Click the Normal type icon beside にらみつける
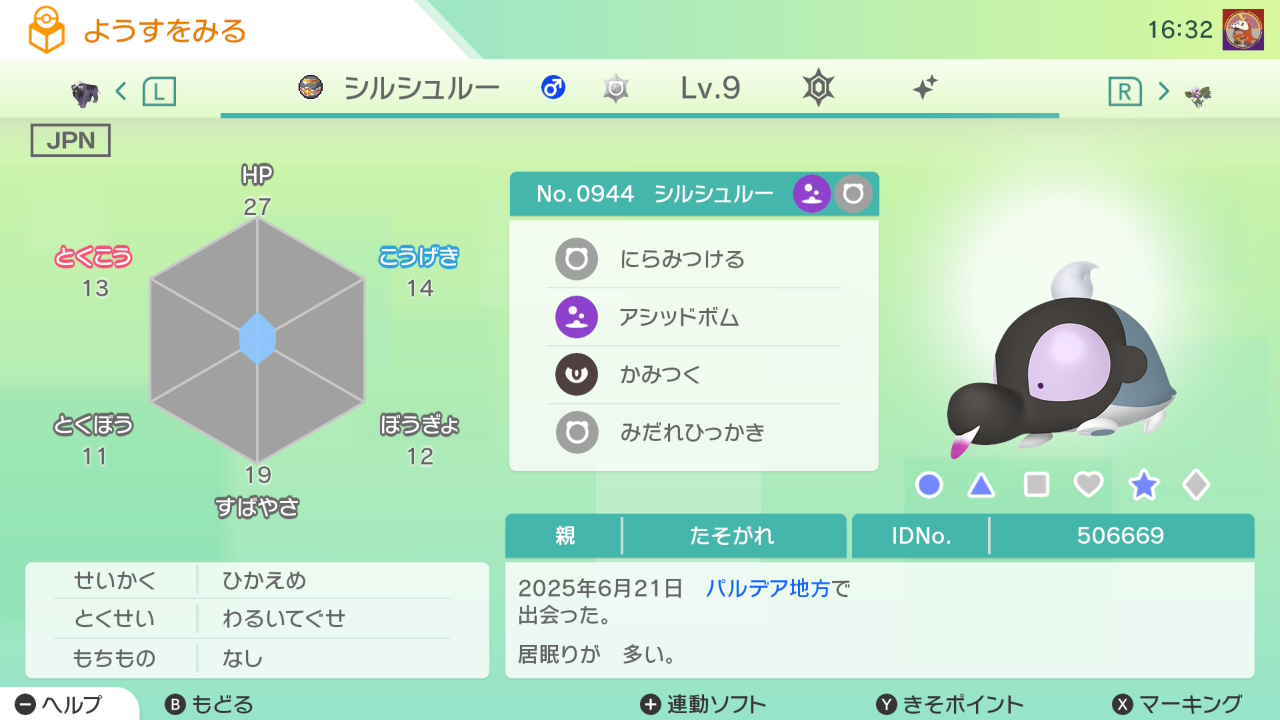The image size is (1280, 720). point(577,260)
